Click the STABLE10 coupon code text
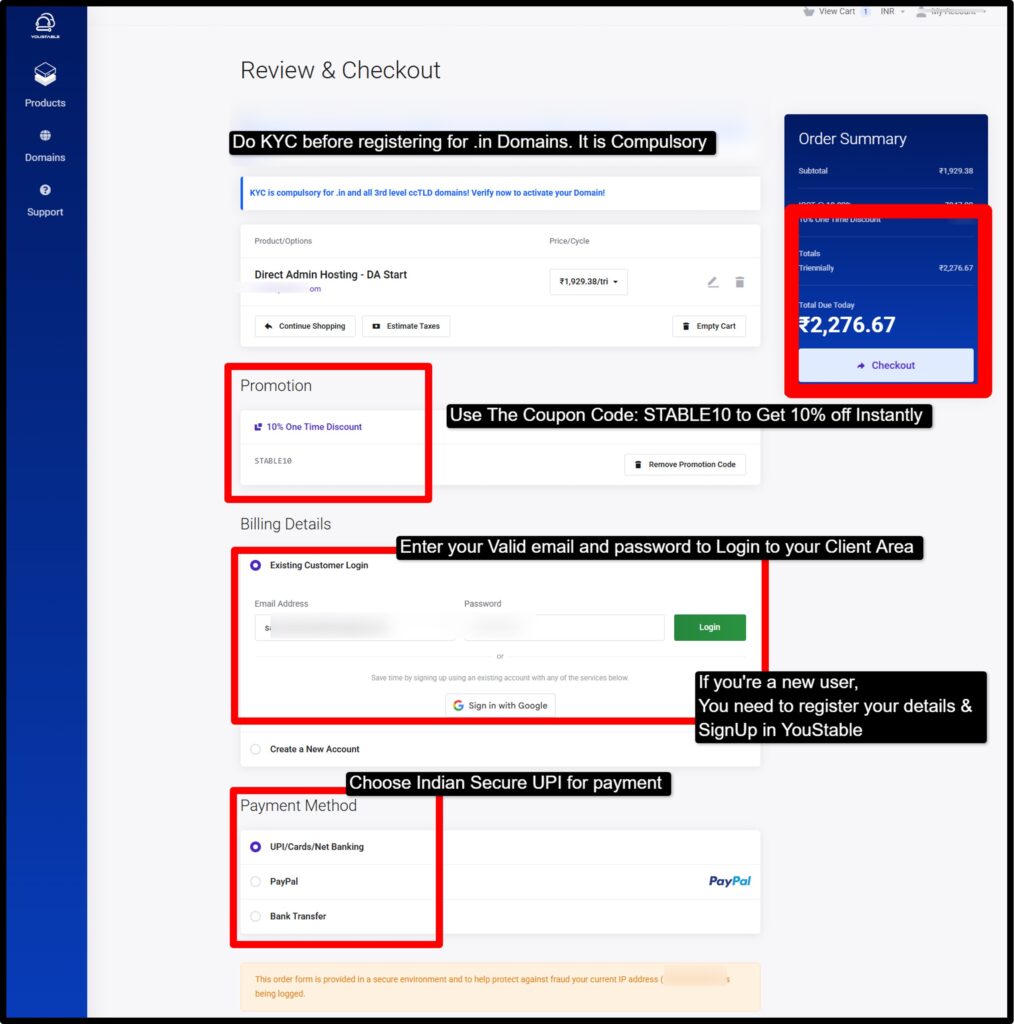The image size is (1014, 1024). (273, 460)
